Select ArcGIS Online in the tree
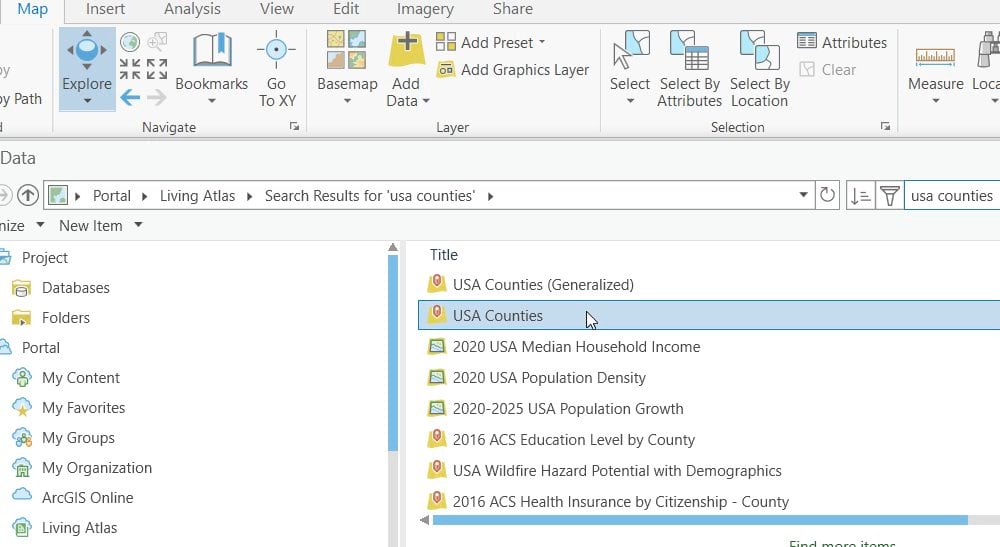The image size is (1000, 547). (x=87, y=497)
